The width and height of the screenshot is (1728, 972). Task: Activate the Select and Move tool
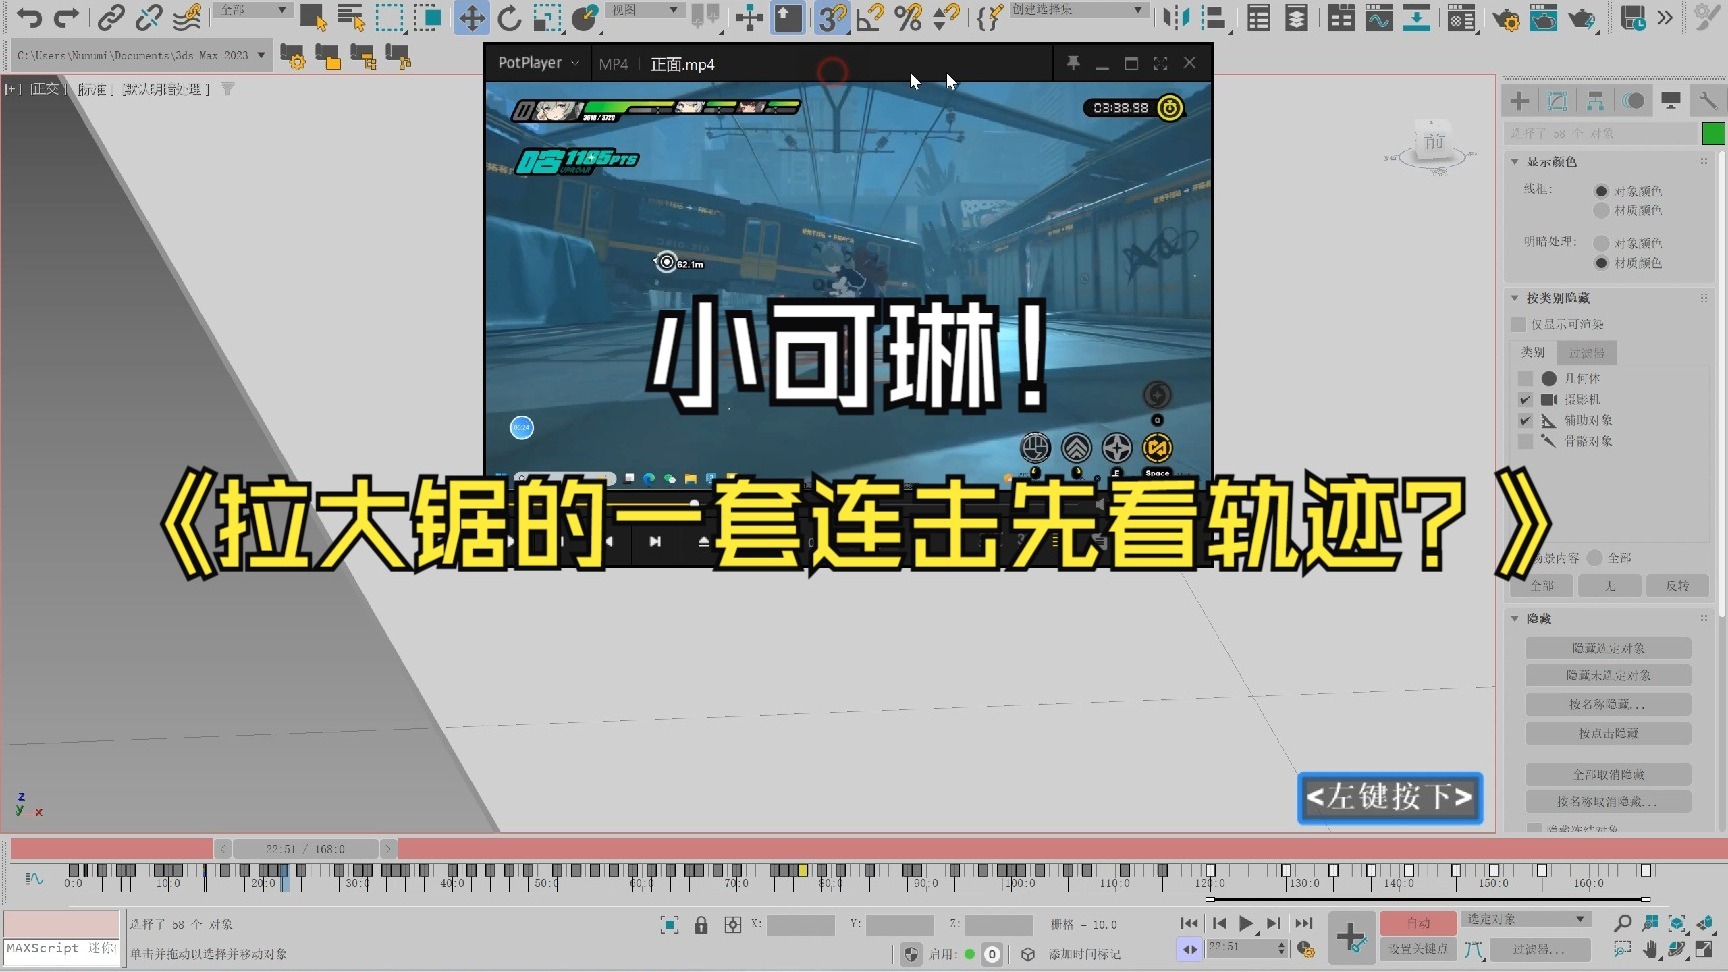[x=471, y=17]
